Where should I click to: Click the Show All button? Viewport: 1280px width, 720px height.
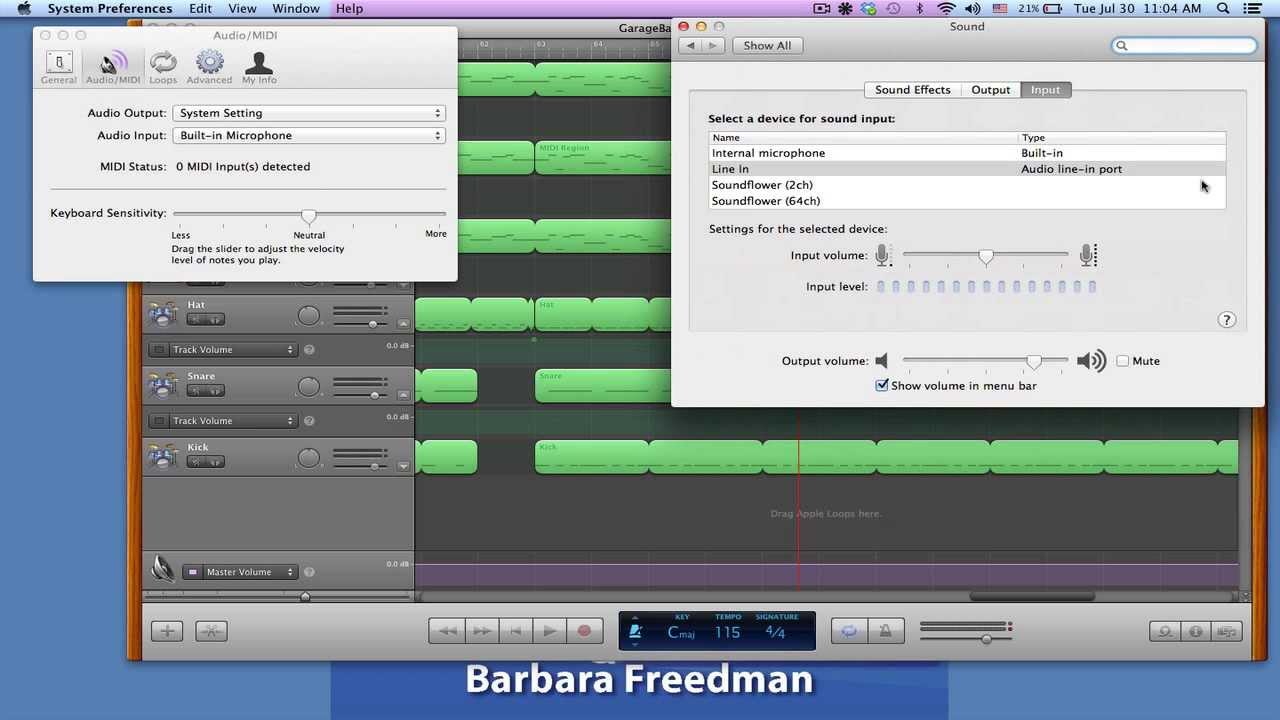(767, 45)
